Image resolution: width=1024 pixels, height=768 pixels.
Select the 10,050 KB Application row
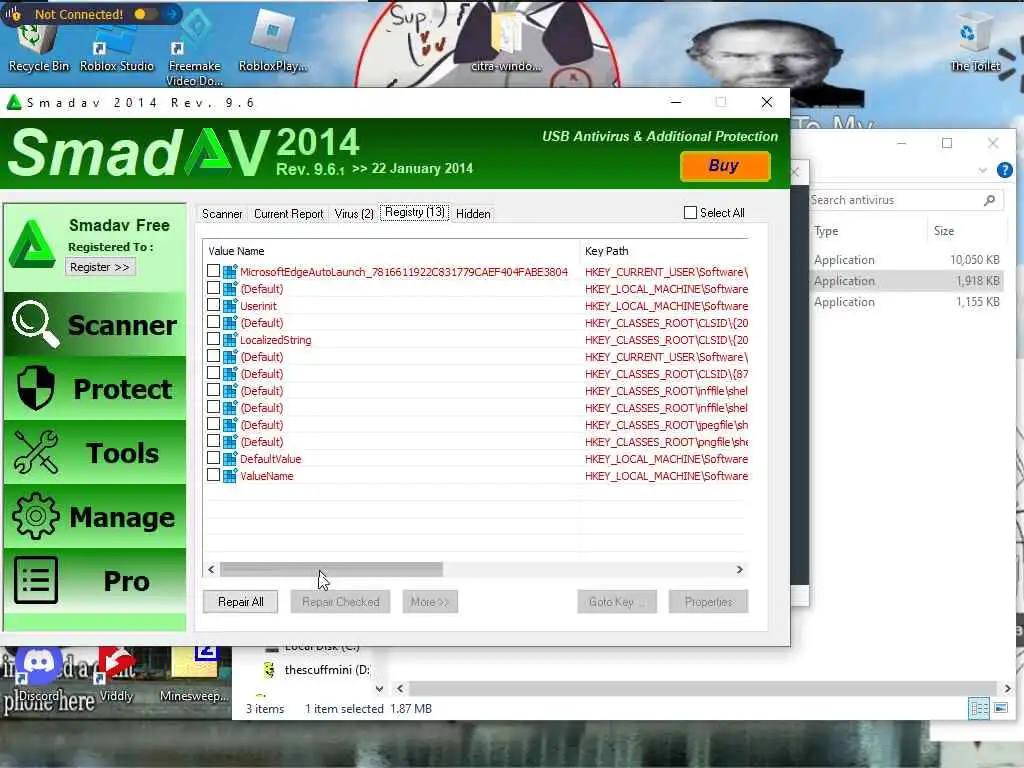point(906,259)
